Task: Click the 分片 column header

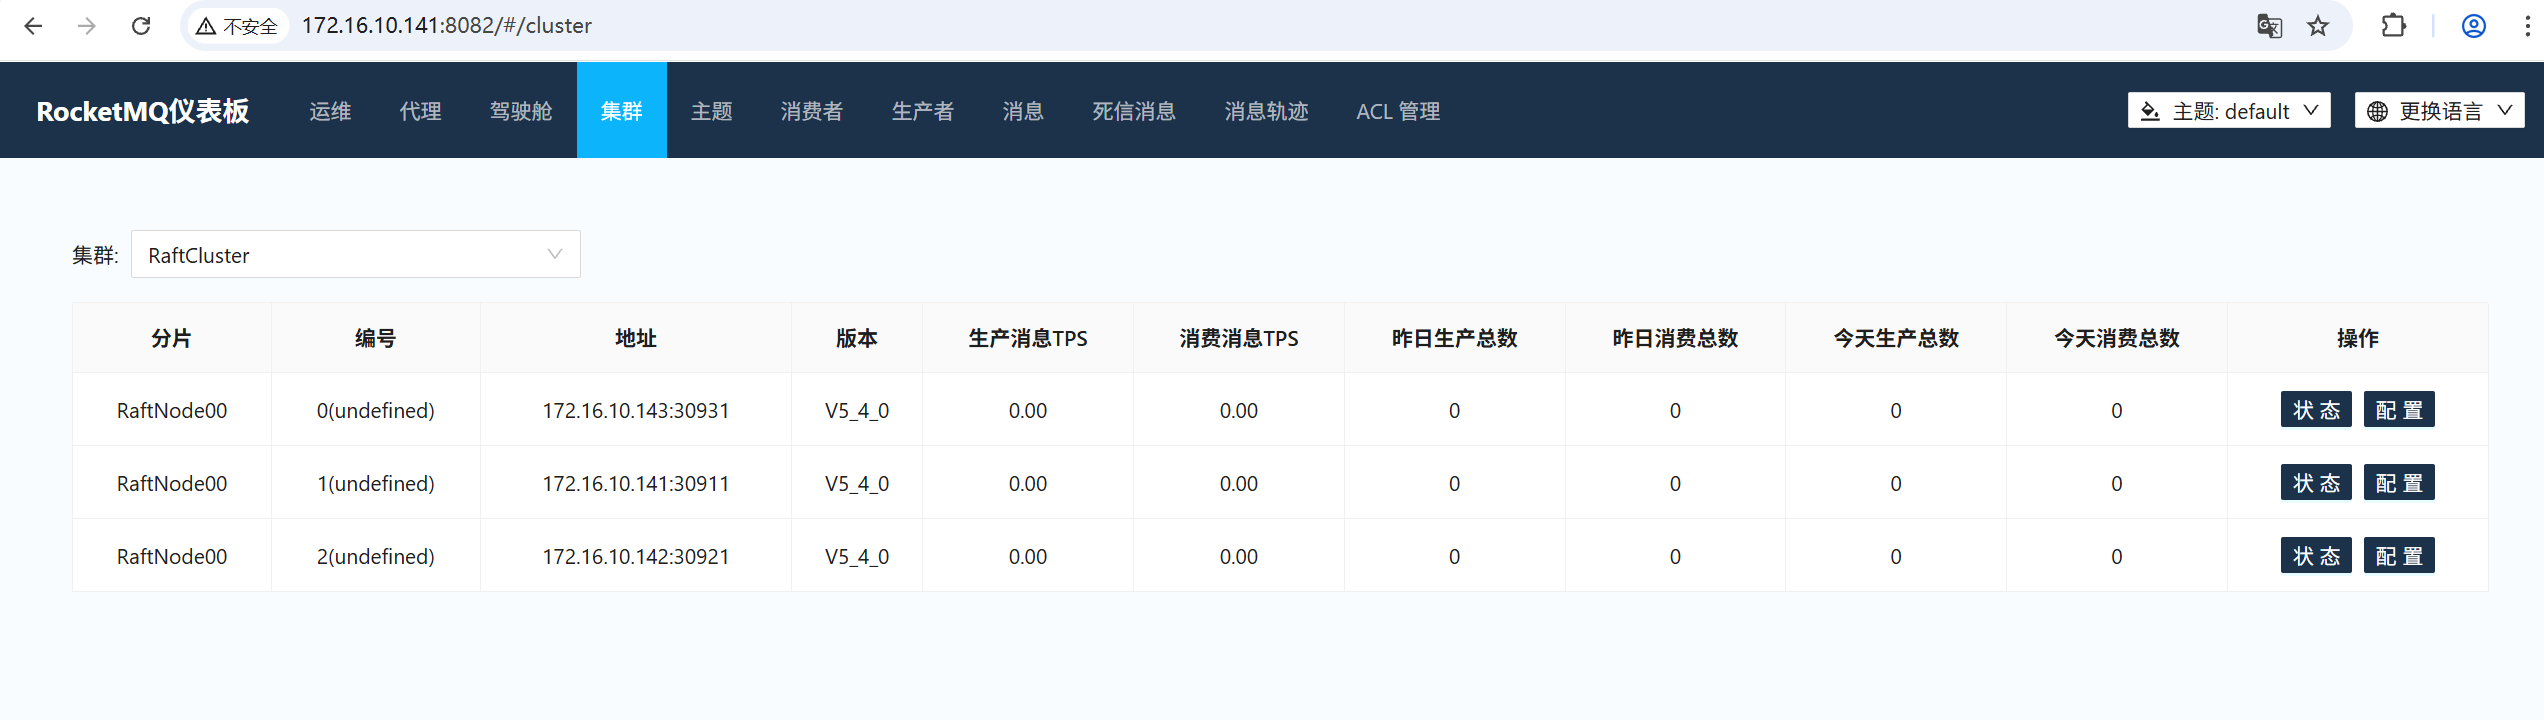Action: 172,338
